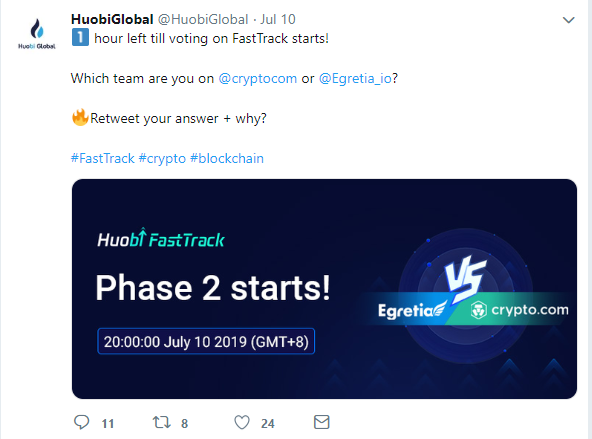The image size is (592, 439).
Task: Click the Huobi Global profile avatar
Action: point(37,34)
